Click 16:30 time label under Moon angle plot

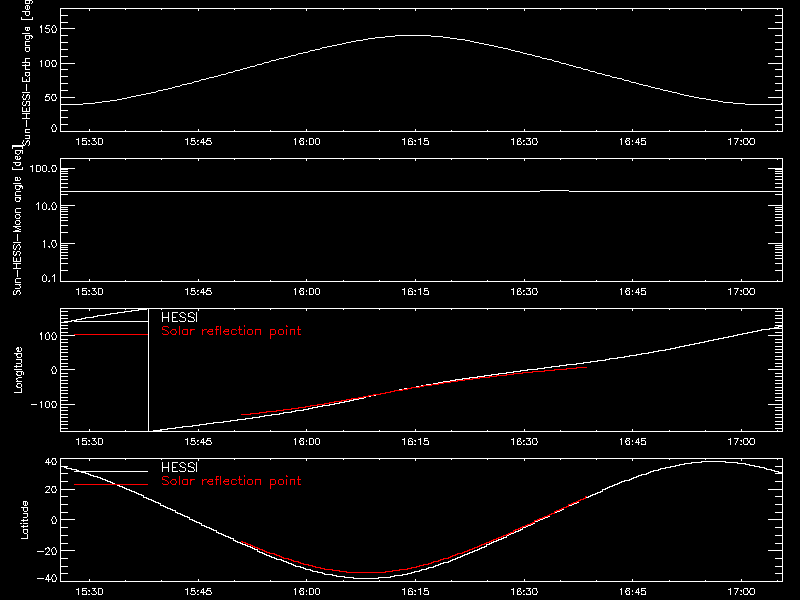(524, 291)
